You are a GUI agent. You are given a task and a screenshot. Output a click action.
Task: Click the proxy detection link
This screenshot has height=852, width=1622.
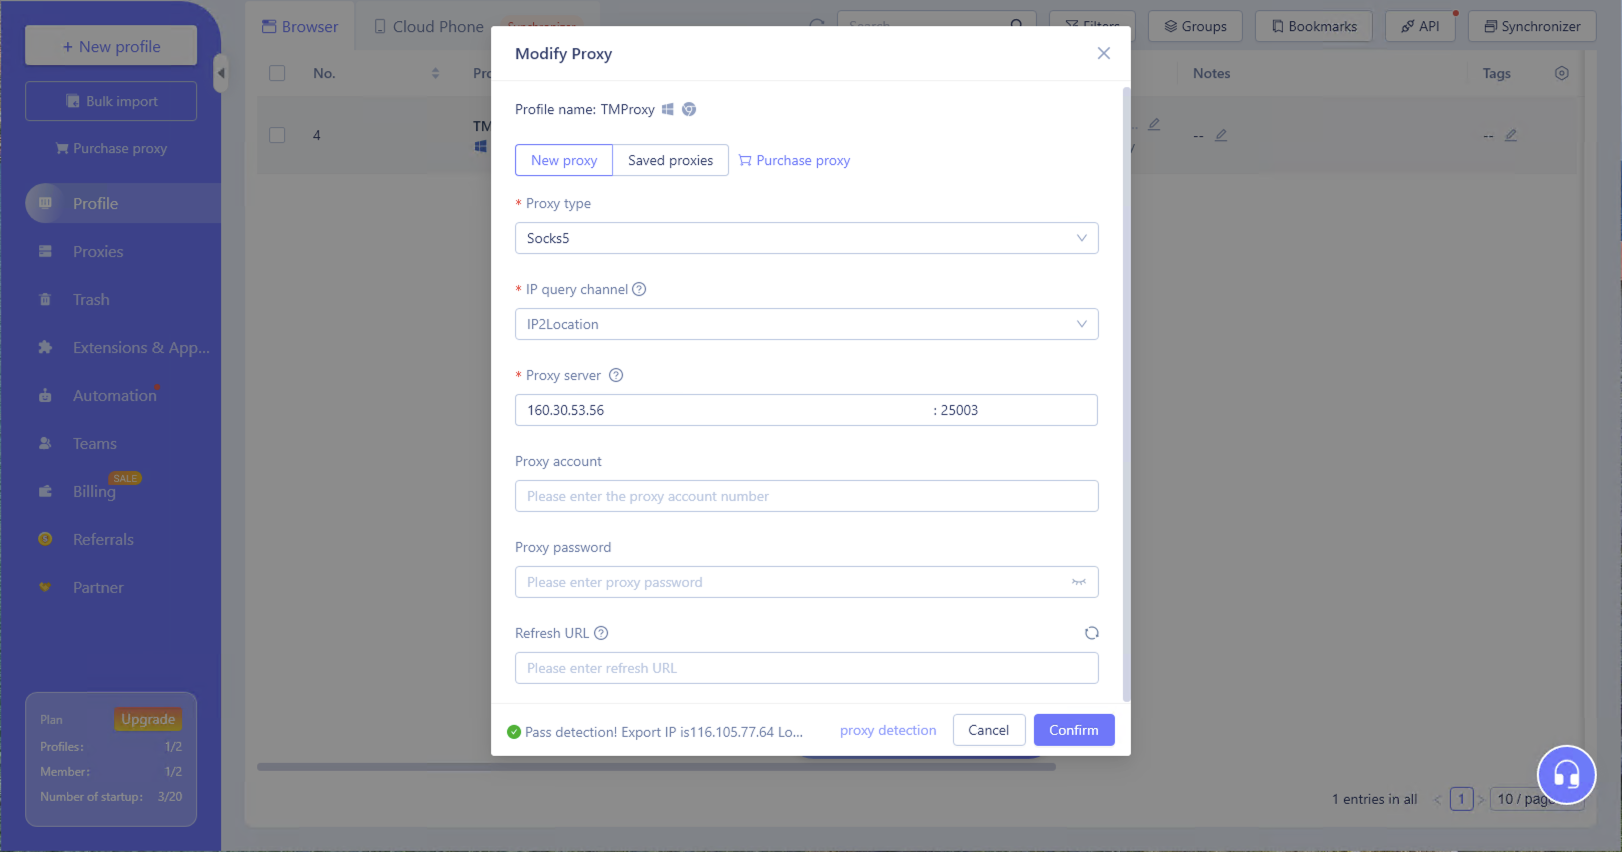point(888,730)
